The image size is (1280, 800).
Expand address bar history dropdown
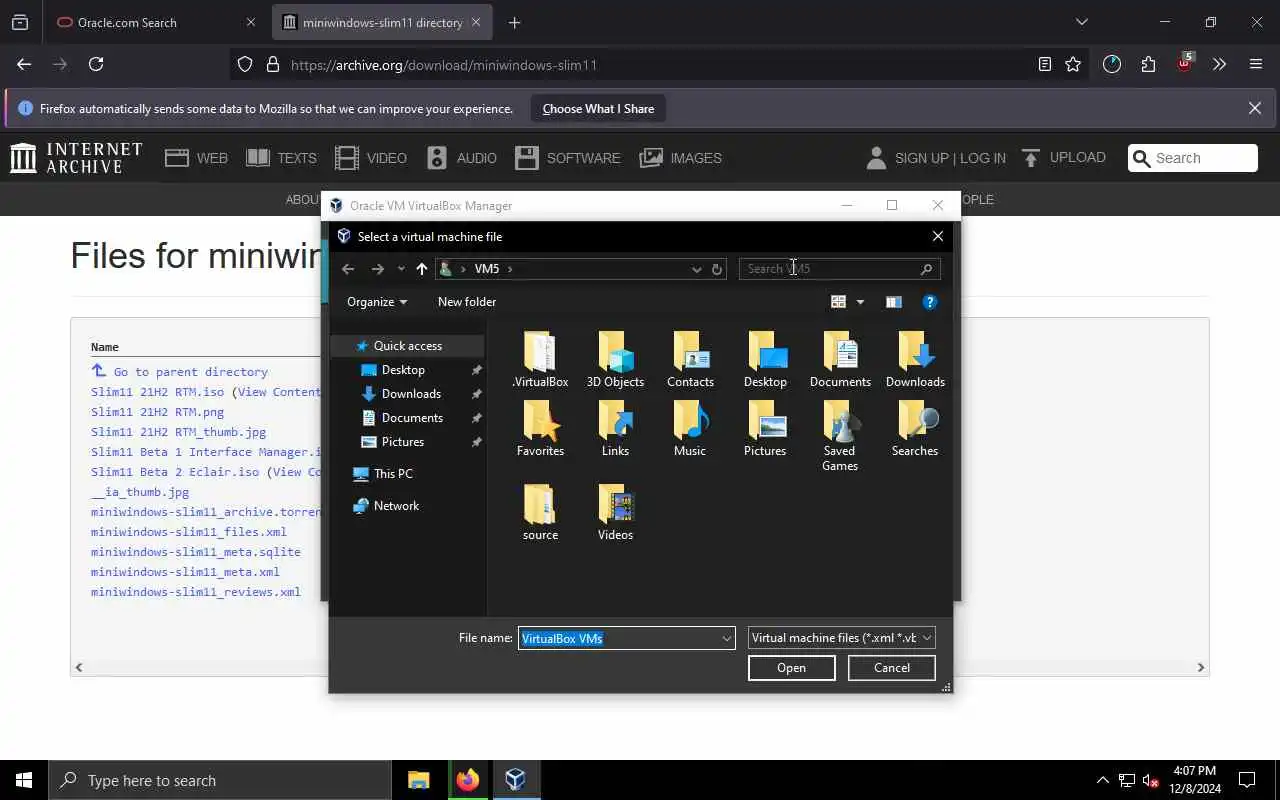click(697, 269)
